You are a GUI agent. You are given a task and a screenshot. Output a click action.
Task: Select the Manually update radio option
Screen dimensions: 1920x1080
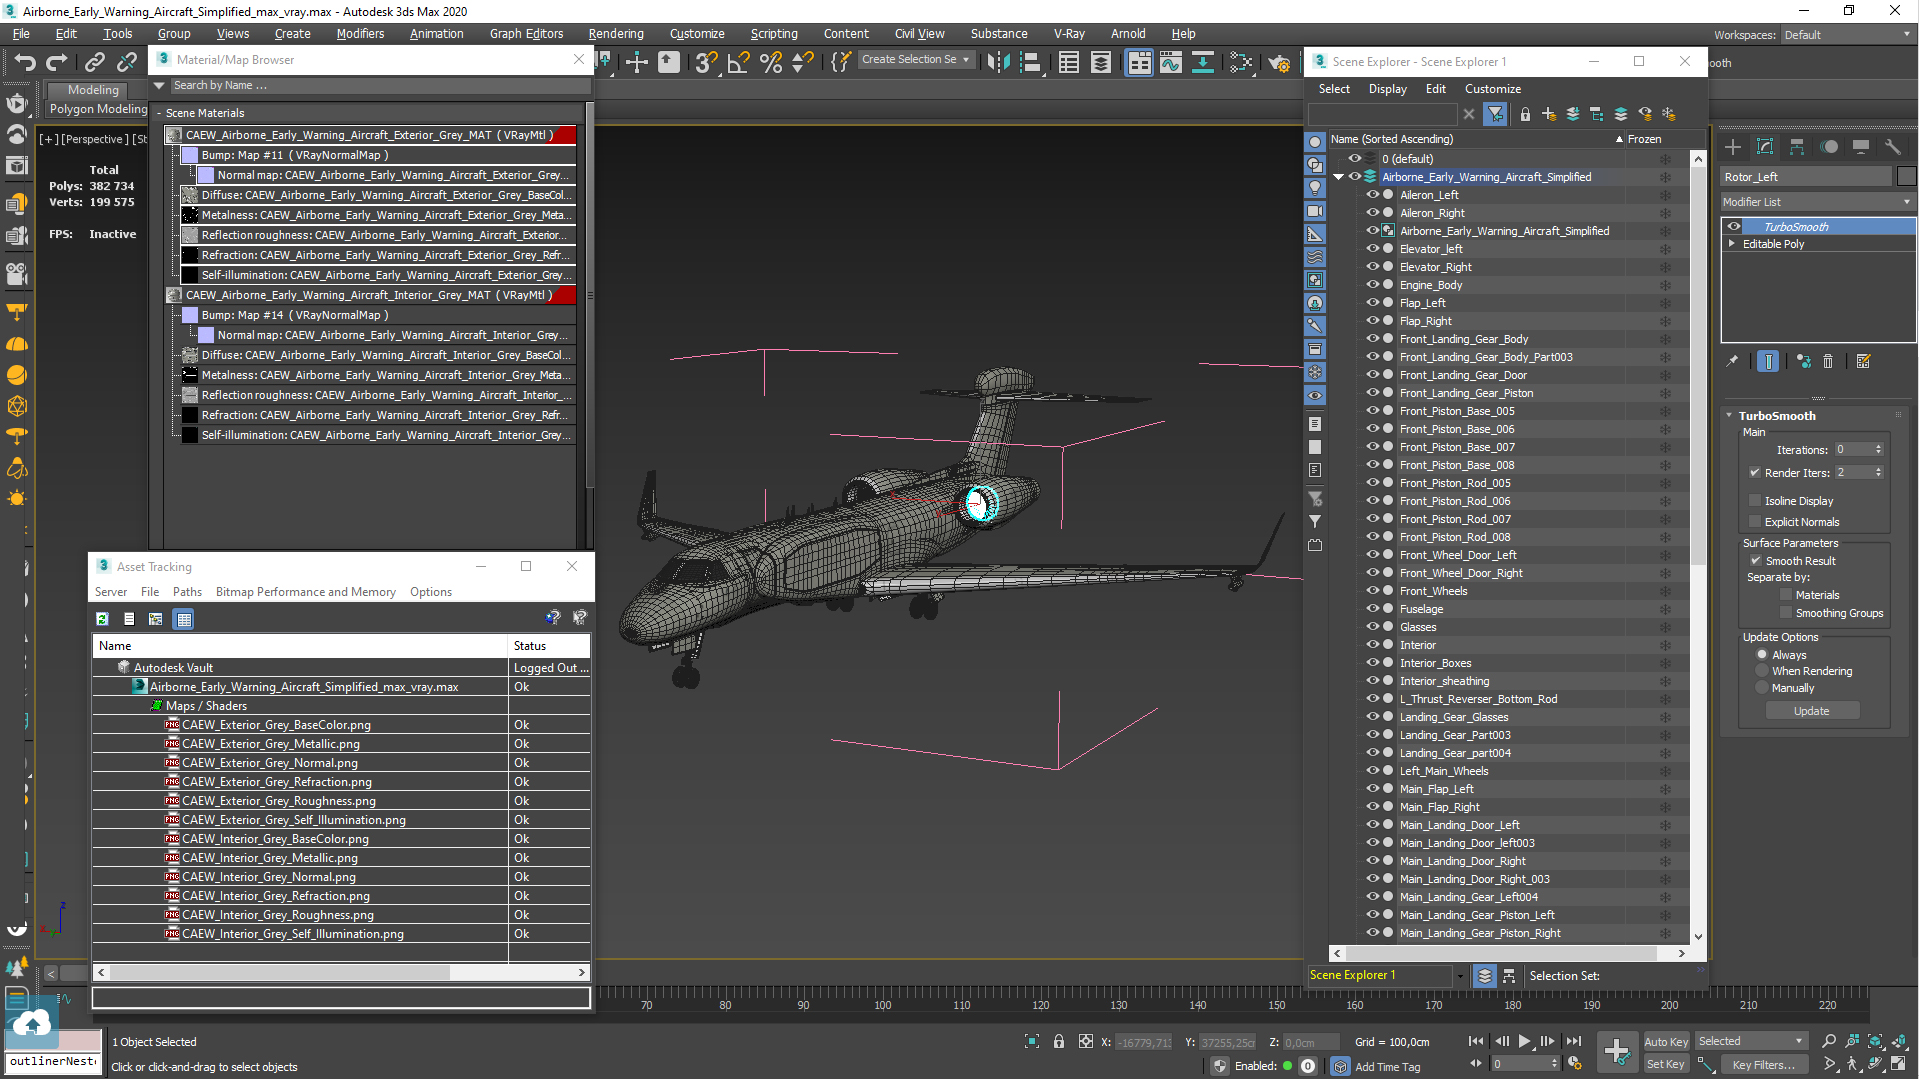pos(1762,688)
